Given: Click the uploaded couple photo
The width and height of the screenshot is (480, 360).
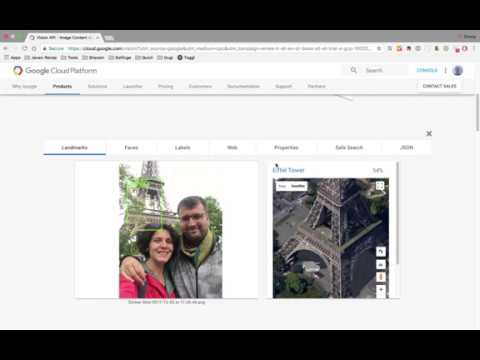Looking at the screenshot, I should click(x=171, y=229).
